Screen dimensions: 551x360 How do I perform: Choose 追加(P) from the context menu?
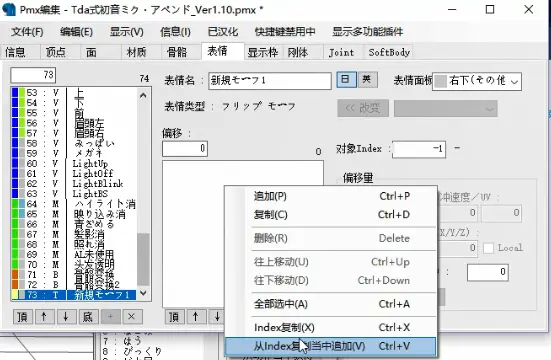point(330,196)
